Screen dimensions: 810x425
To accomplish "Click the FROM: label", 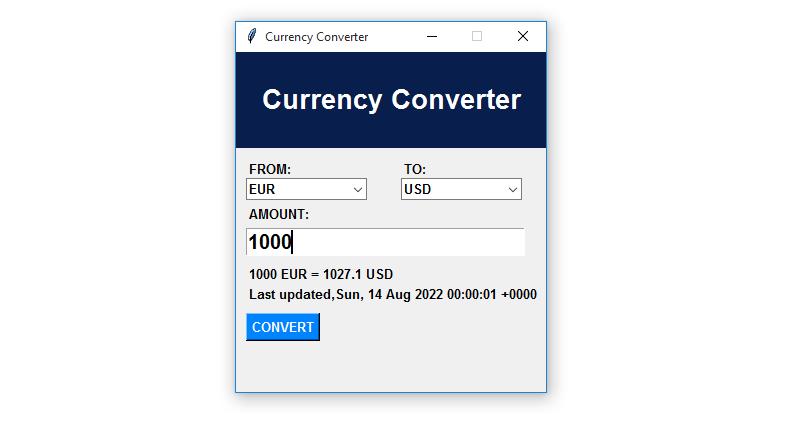I will tap(270, 170).
